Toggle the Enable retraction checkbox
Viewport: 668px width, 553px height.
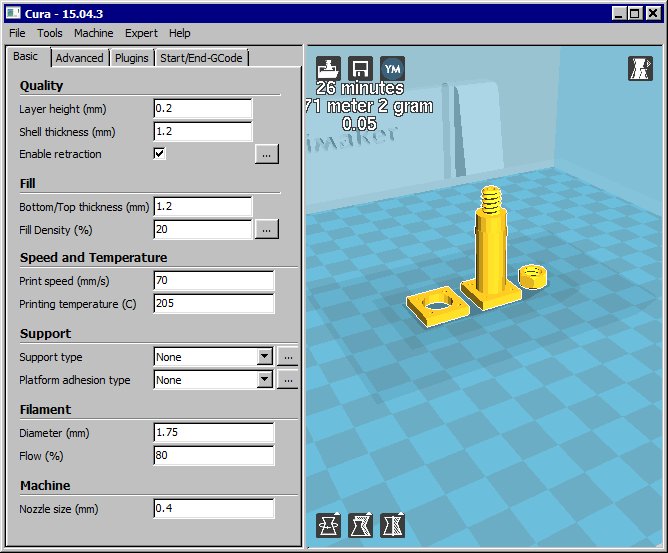coord(159,153)
